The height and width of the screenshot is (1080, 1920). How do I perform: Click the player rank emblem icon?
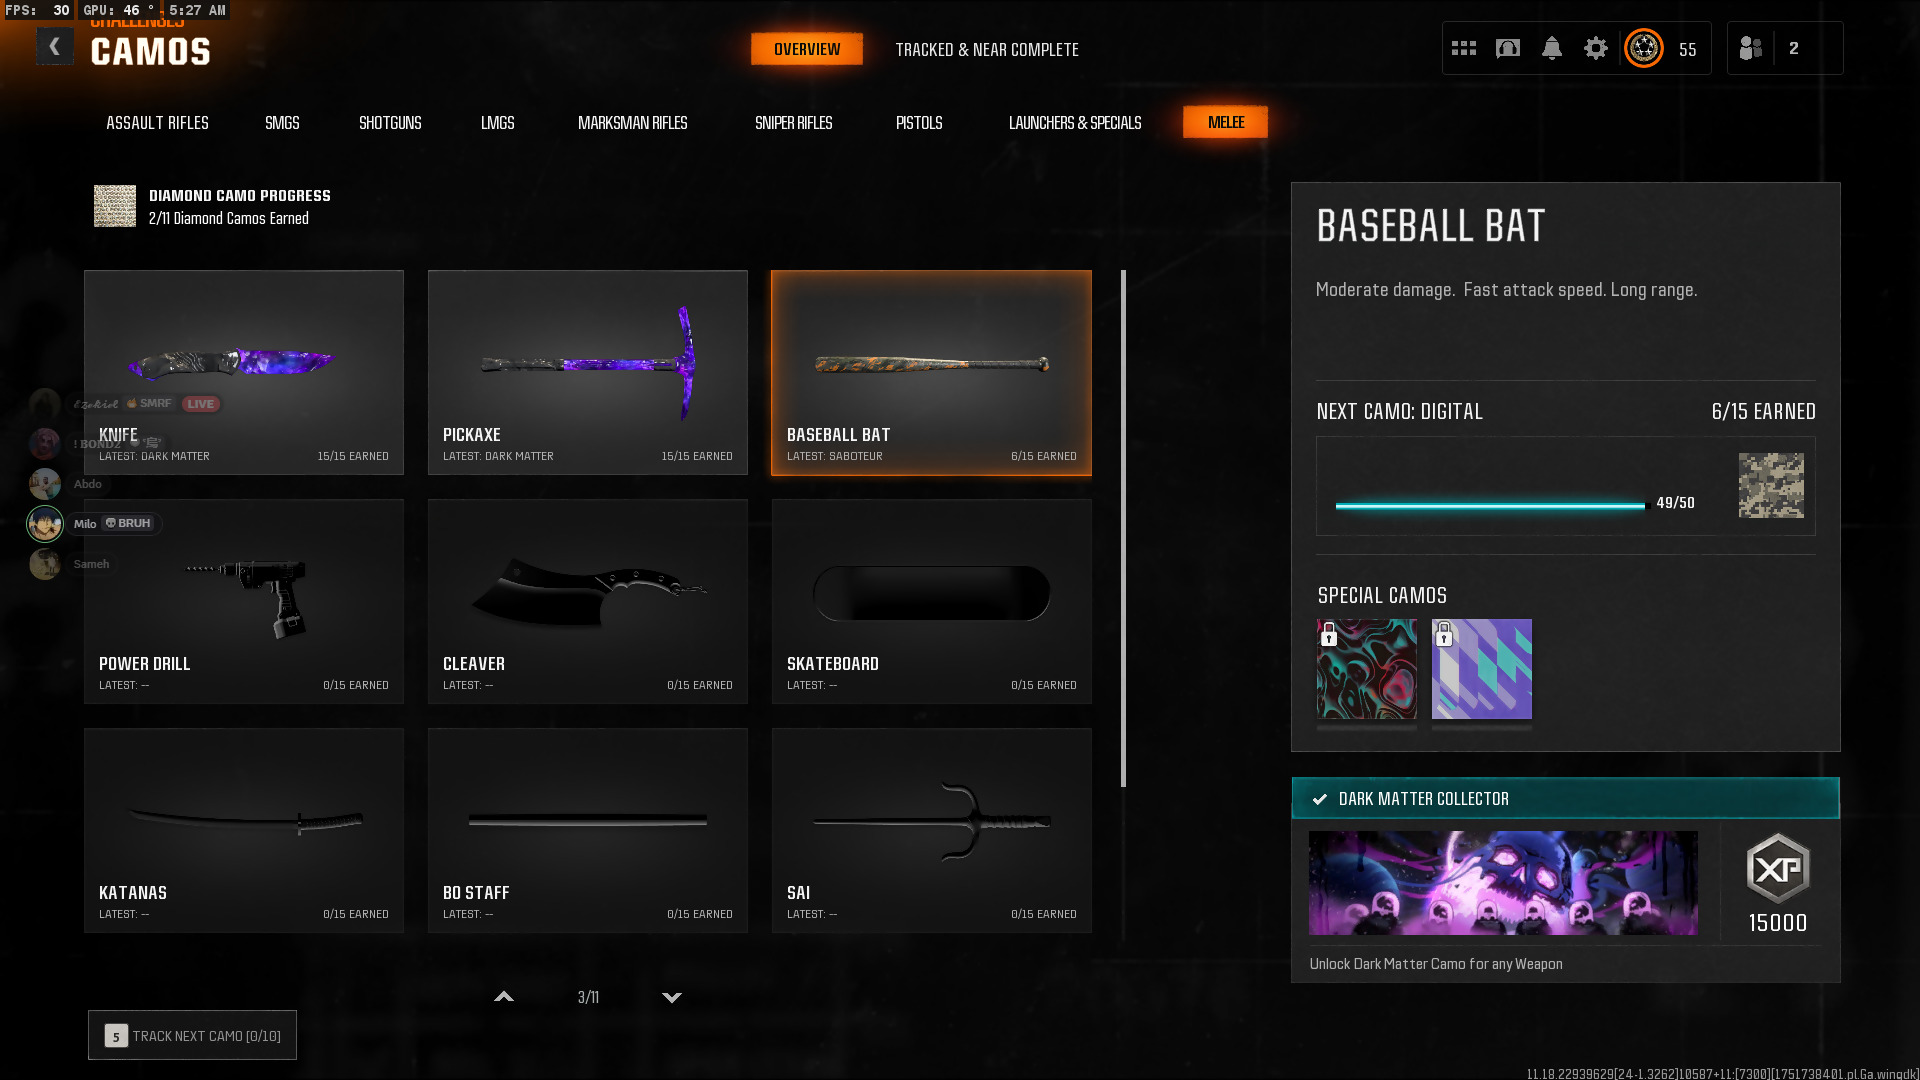(1644, 48)
